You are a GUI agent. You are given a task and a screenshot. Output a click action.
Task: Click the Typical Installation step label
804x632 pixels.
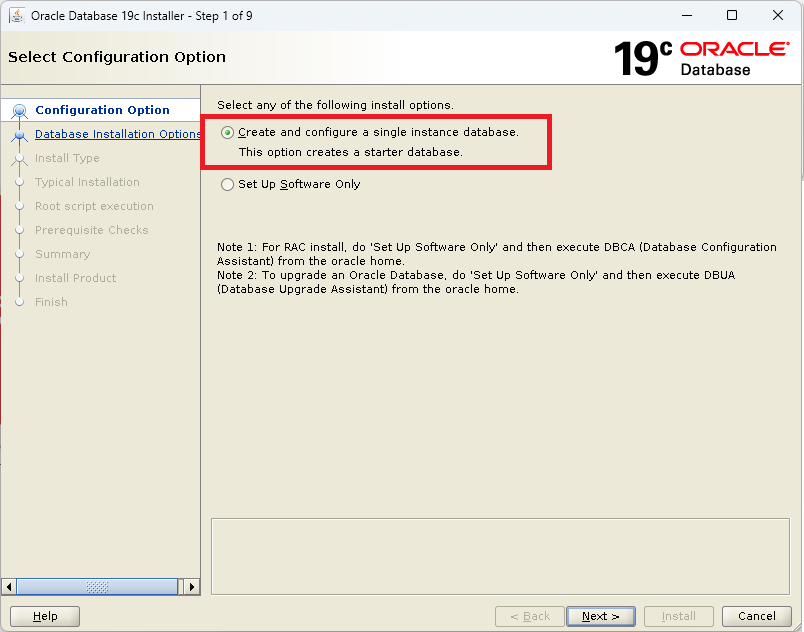tap(87, 182)
